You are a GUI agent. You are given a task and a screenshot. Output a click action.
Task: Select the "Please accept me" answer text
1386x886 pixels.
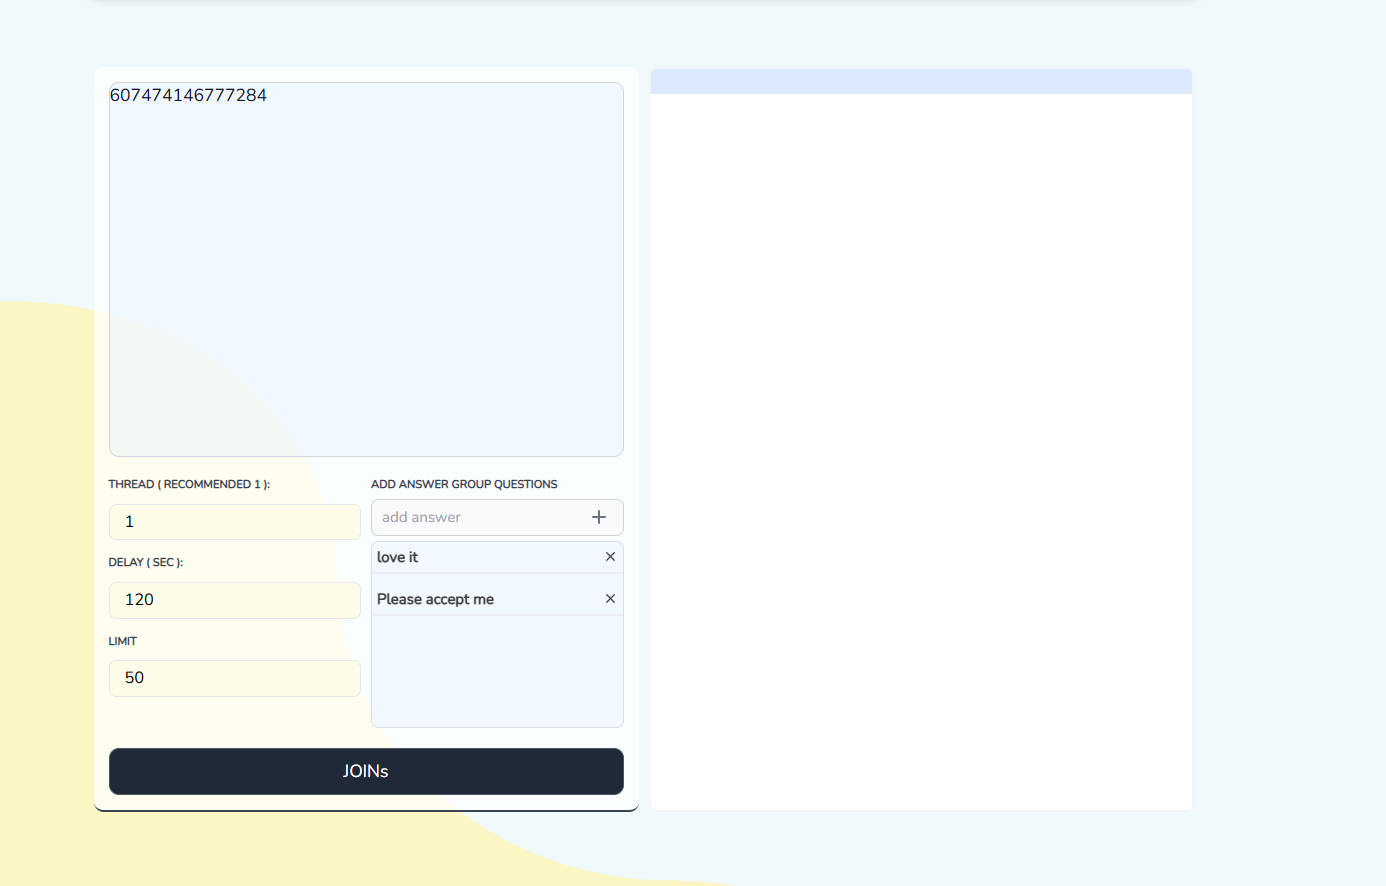point(435,599)
